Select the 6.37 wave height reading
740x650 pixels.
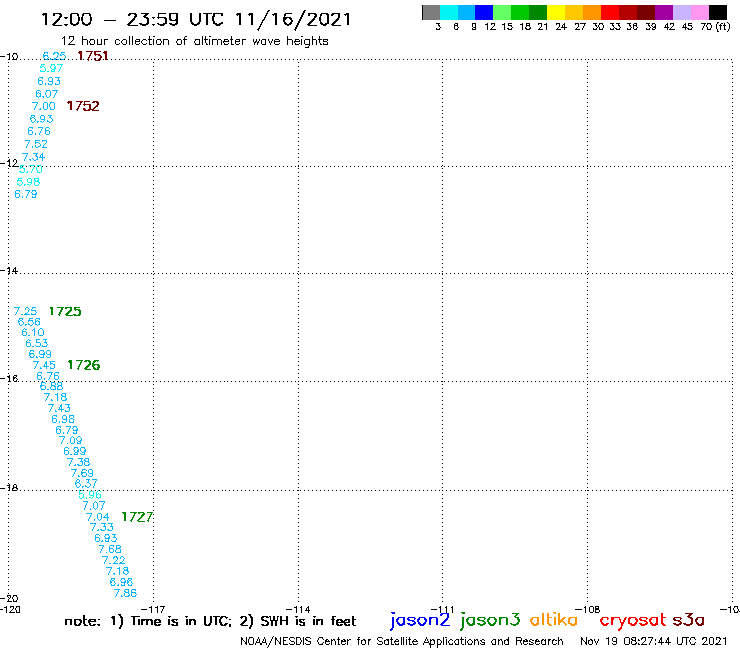(86, 483)
